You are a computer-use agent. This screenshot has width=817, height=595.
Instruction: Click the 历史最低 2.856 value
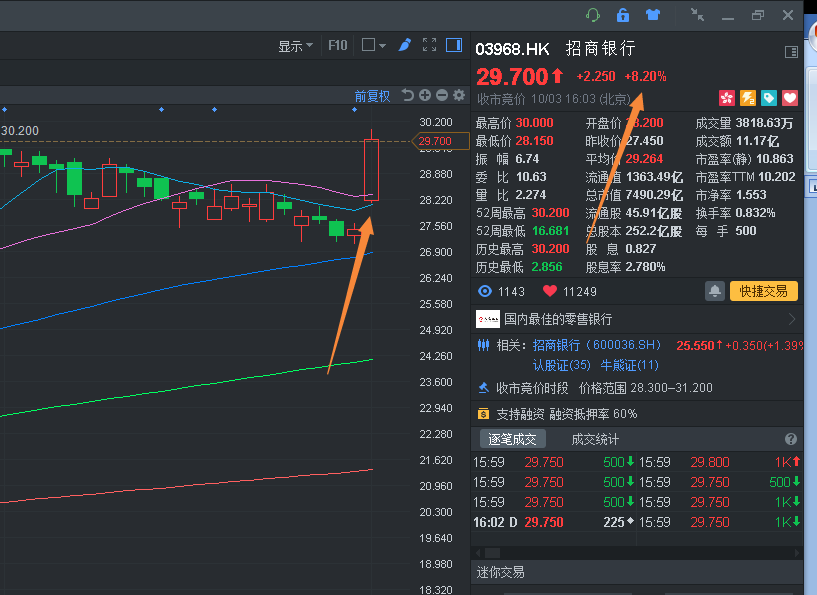click(547, 267)
